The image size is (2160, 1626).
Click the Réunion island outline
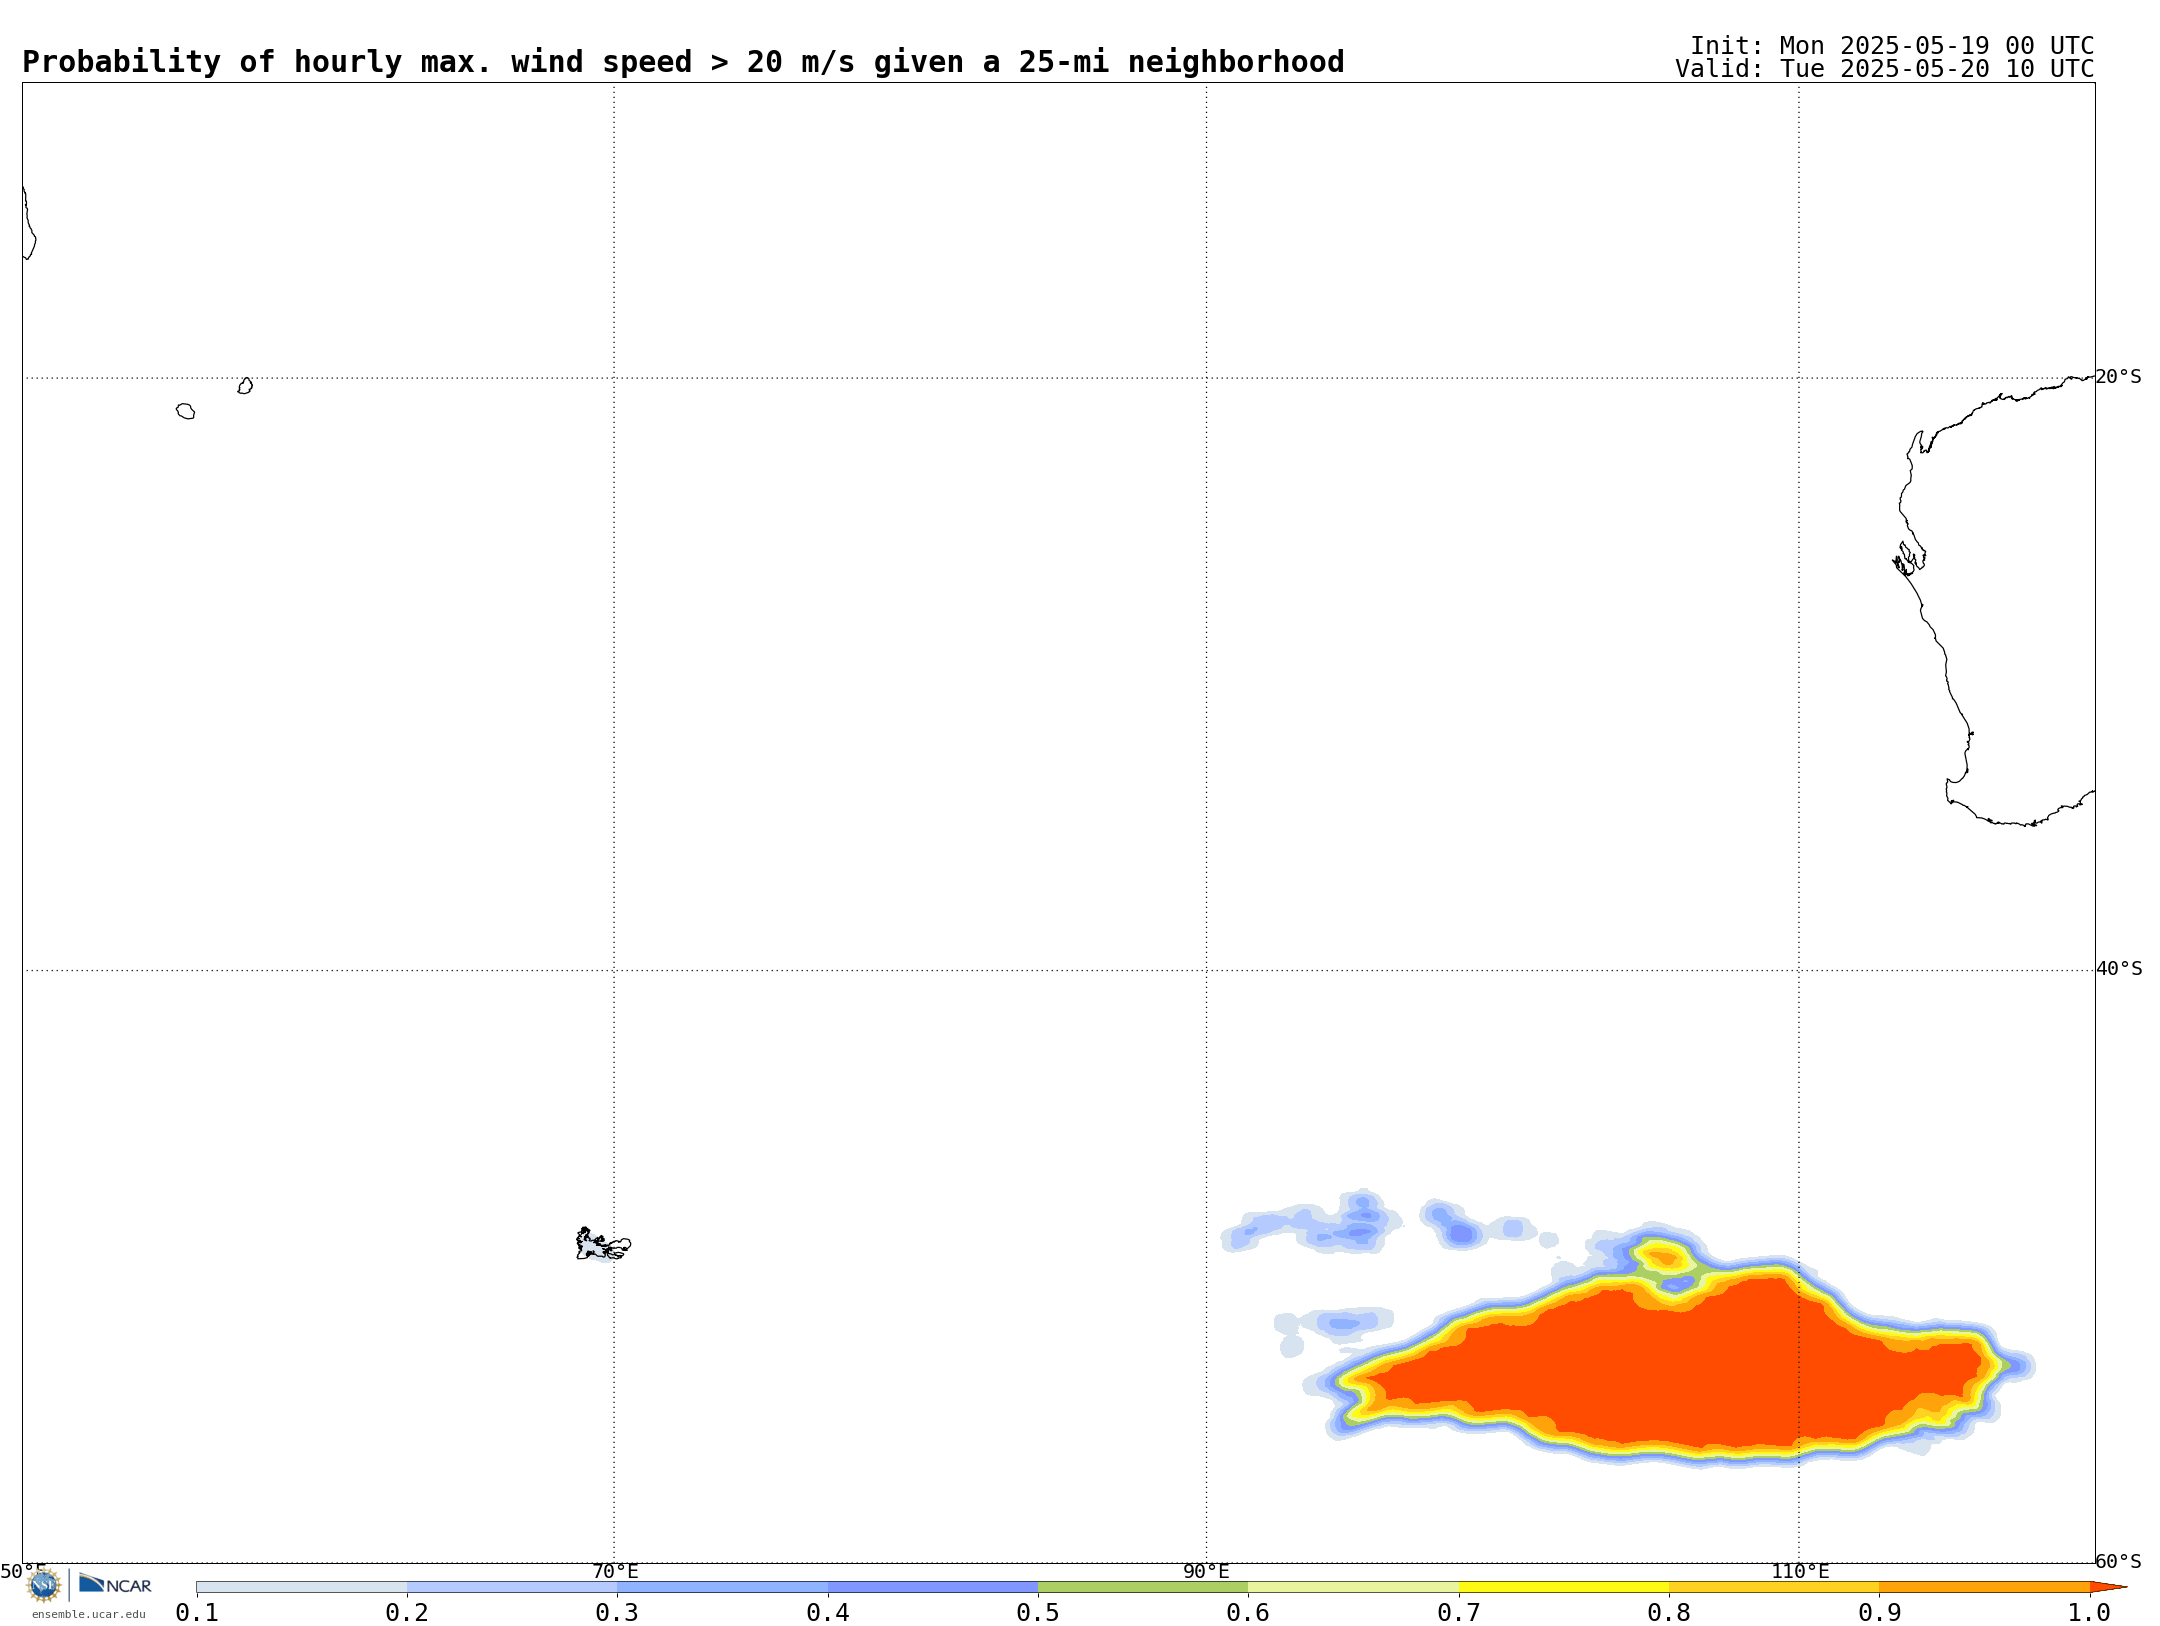(x=185, y=411)
